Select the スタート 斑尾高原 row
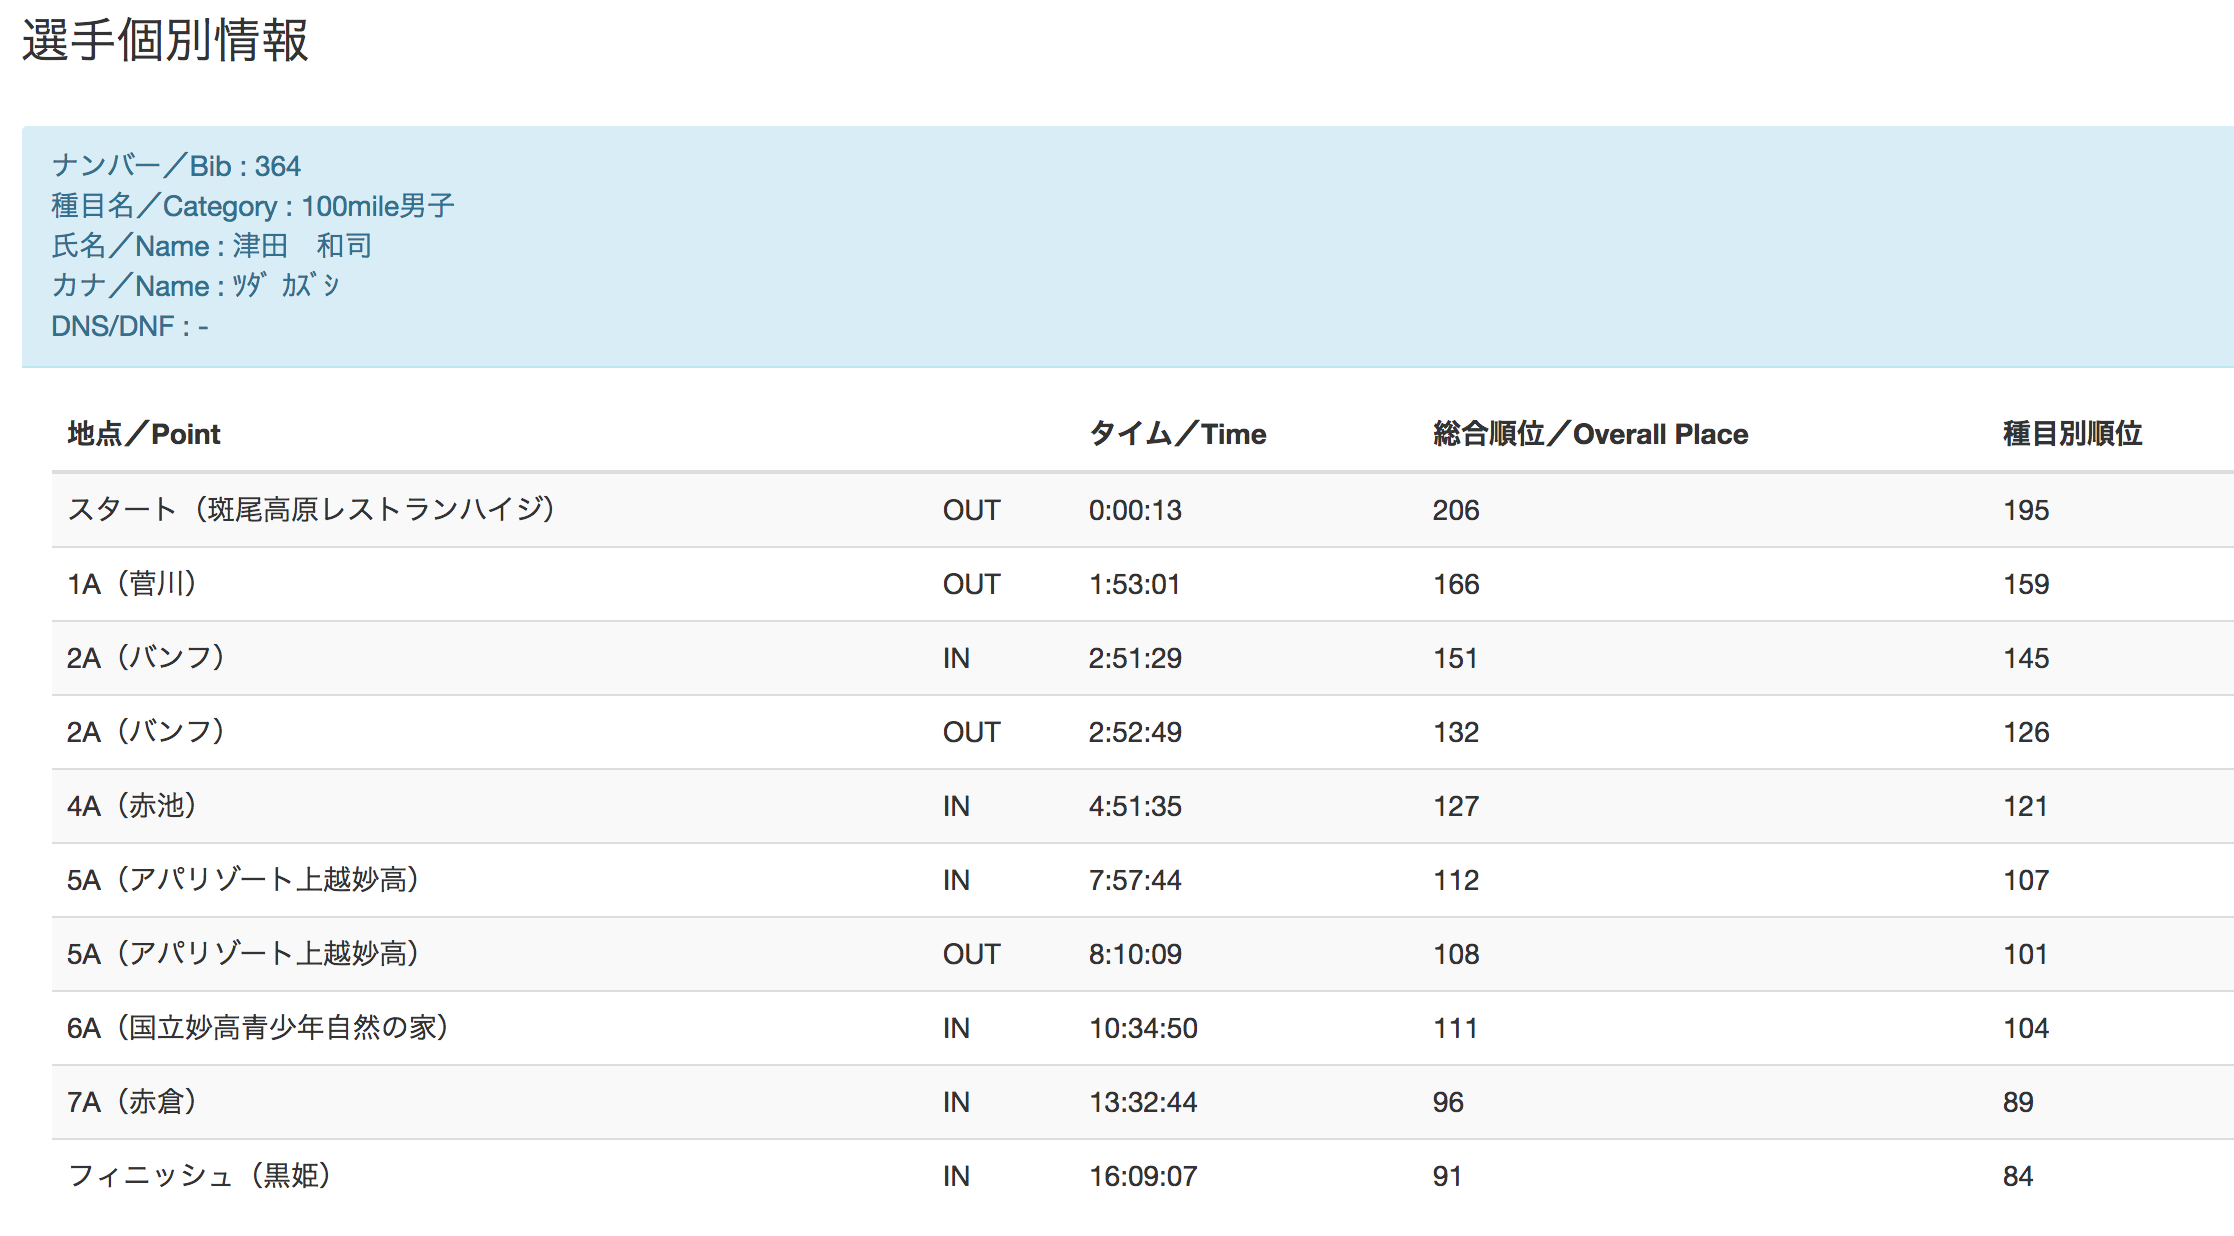 click(x=311, y=510)
